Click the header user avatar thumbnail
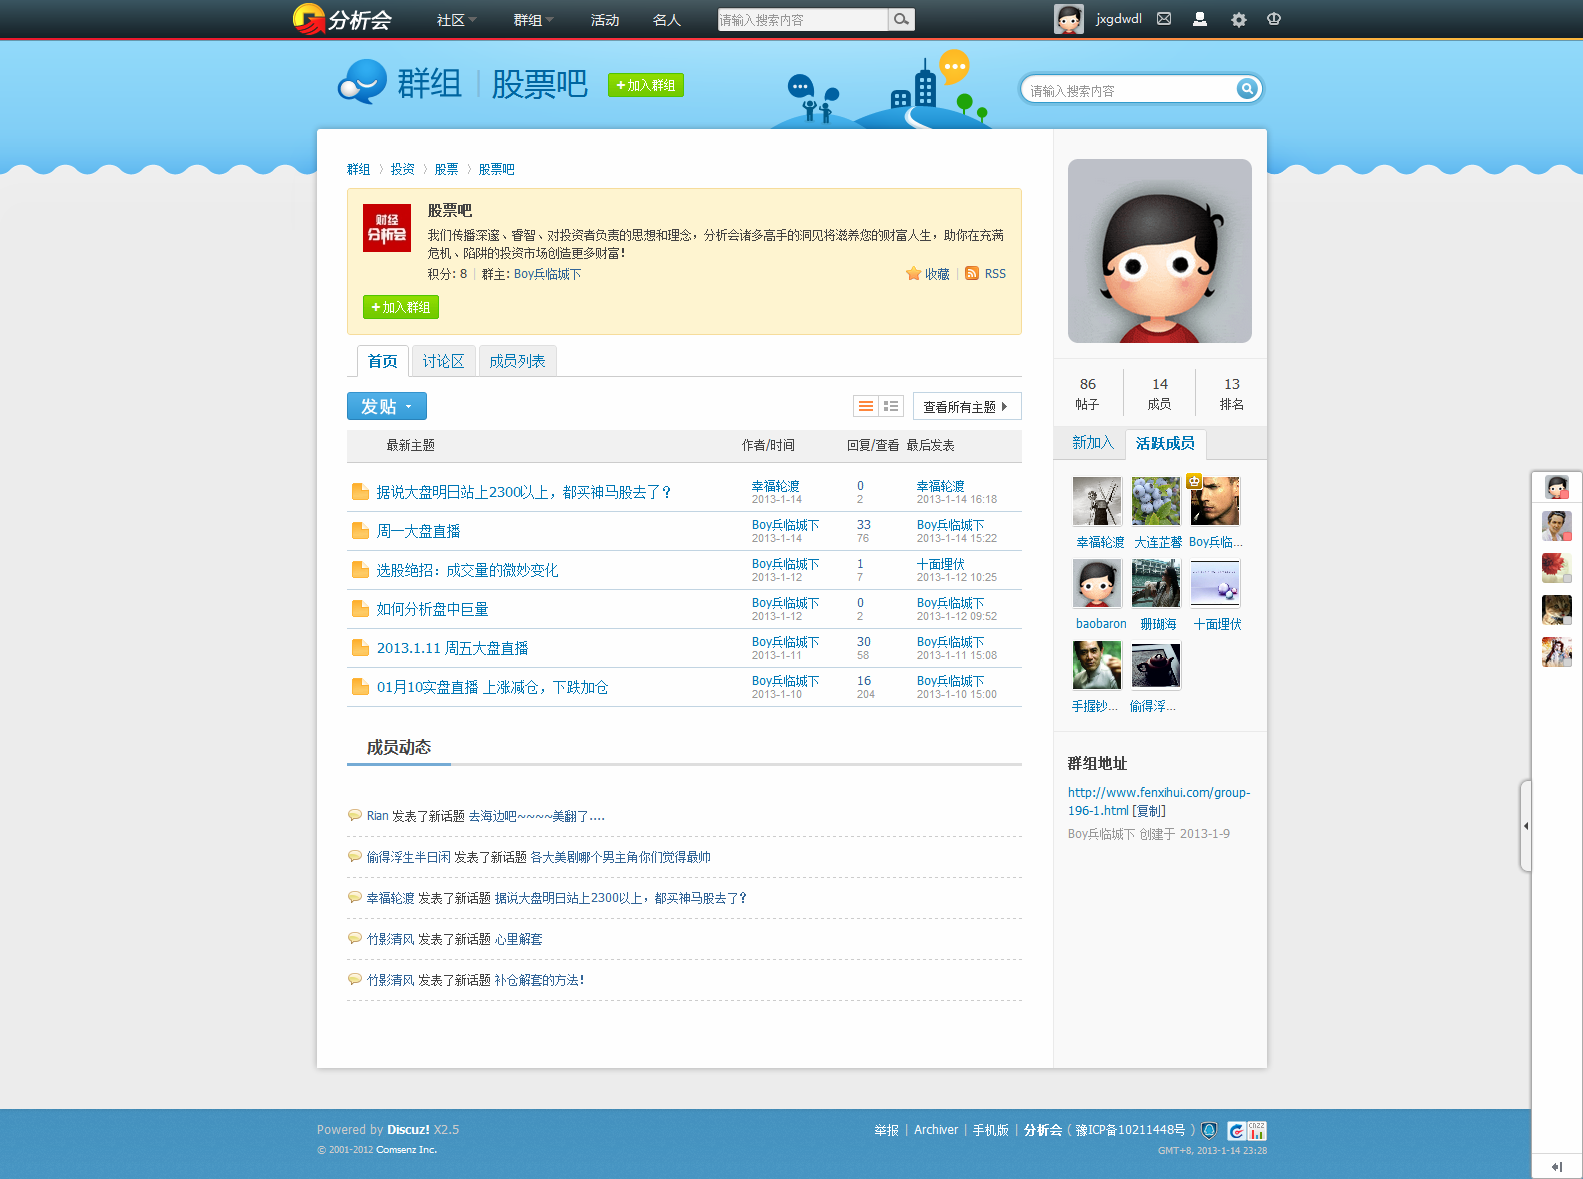 1069,19
